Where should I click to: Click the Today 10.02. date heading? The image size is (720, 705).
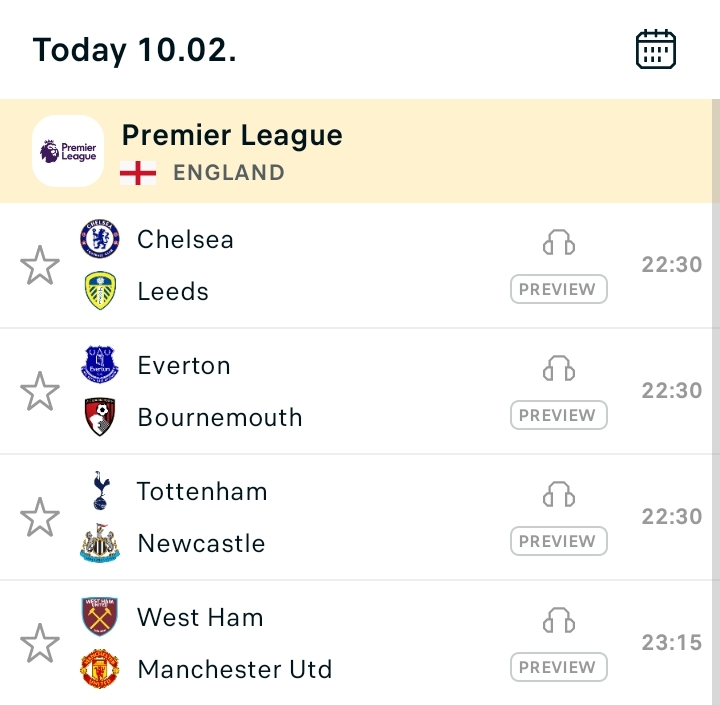(134, 49)
